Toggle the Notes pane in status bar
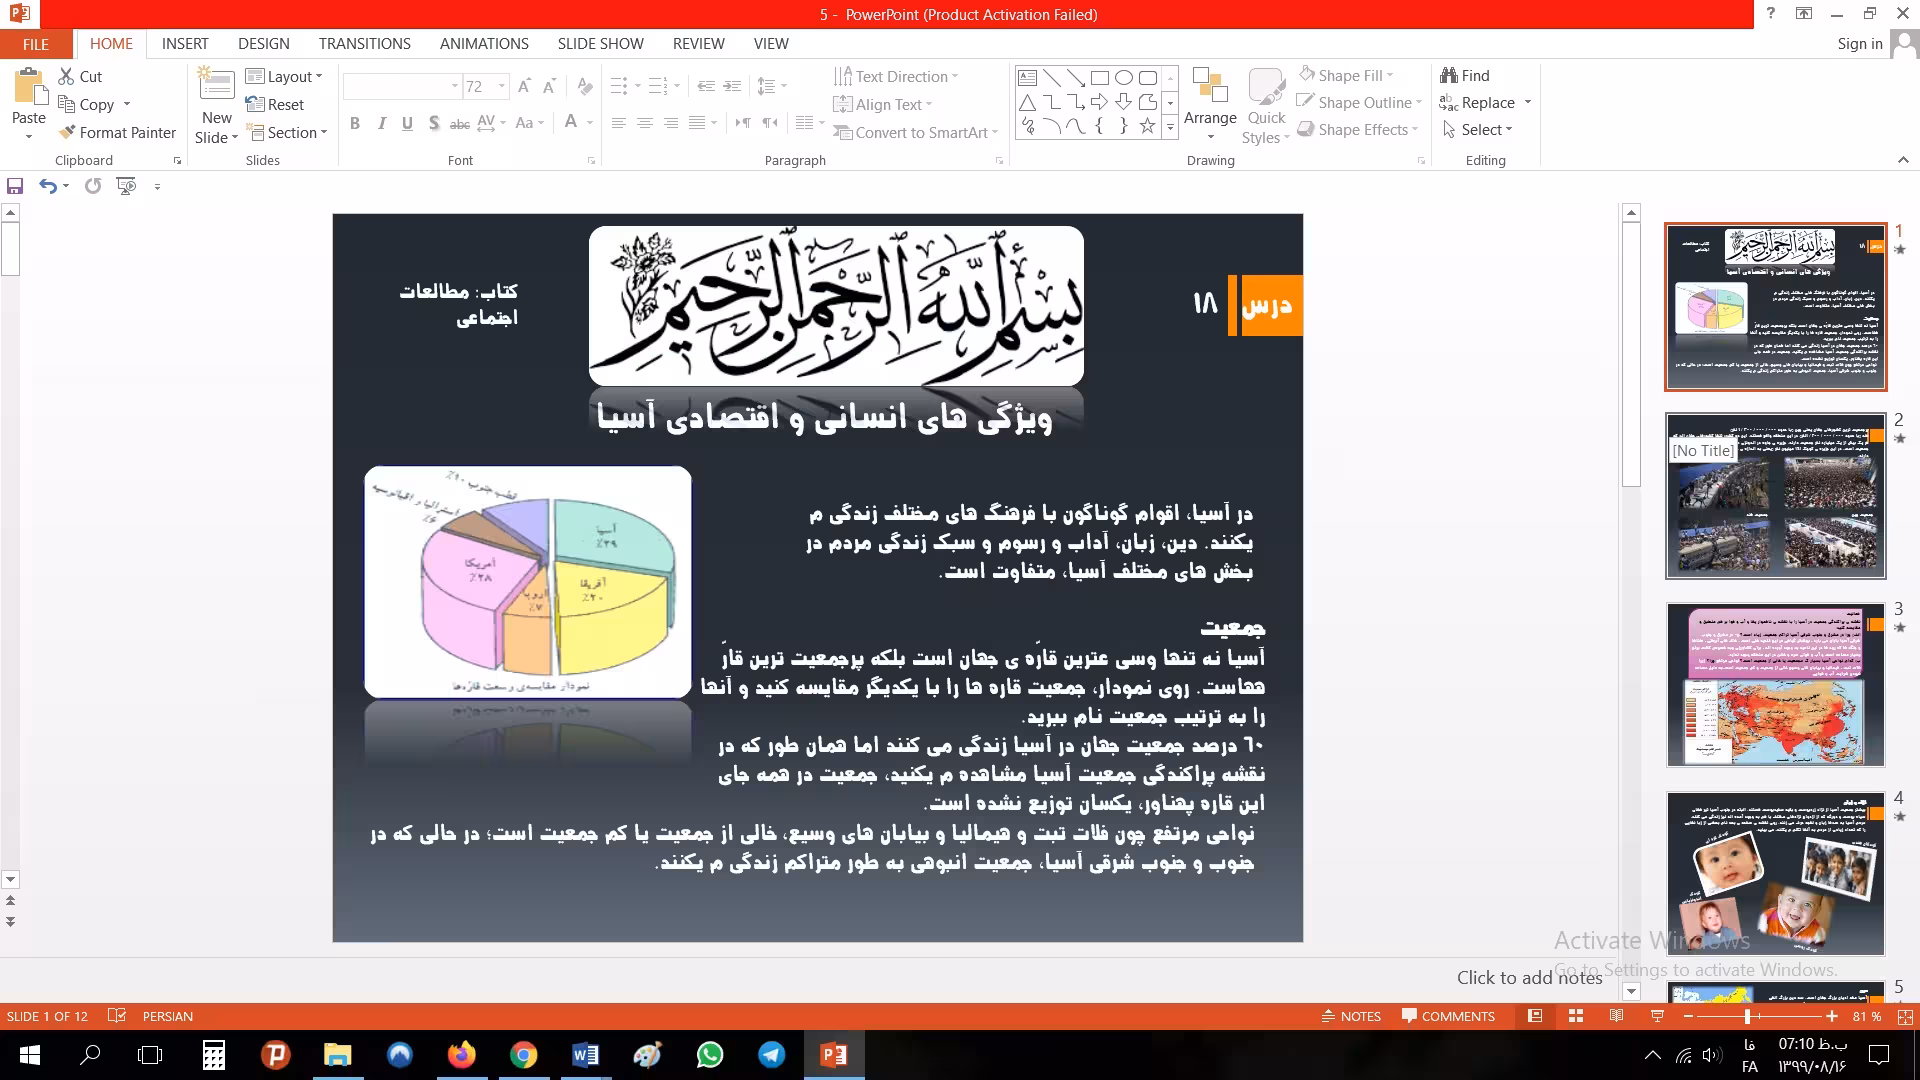The height and width of the screenshot is (1080, 1920). pos(1351,1016)
